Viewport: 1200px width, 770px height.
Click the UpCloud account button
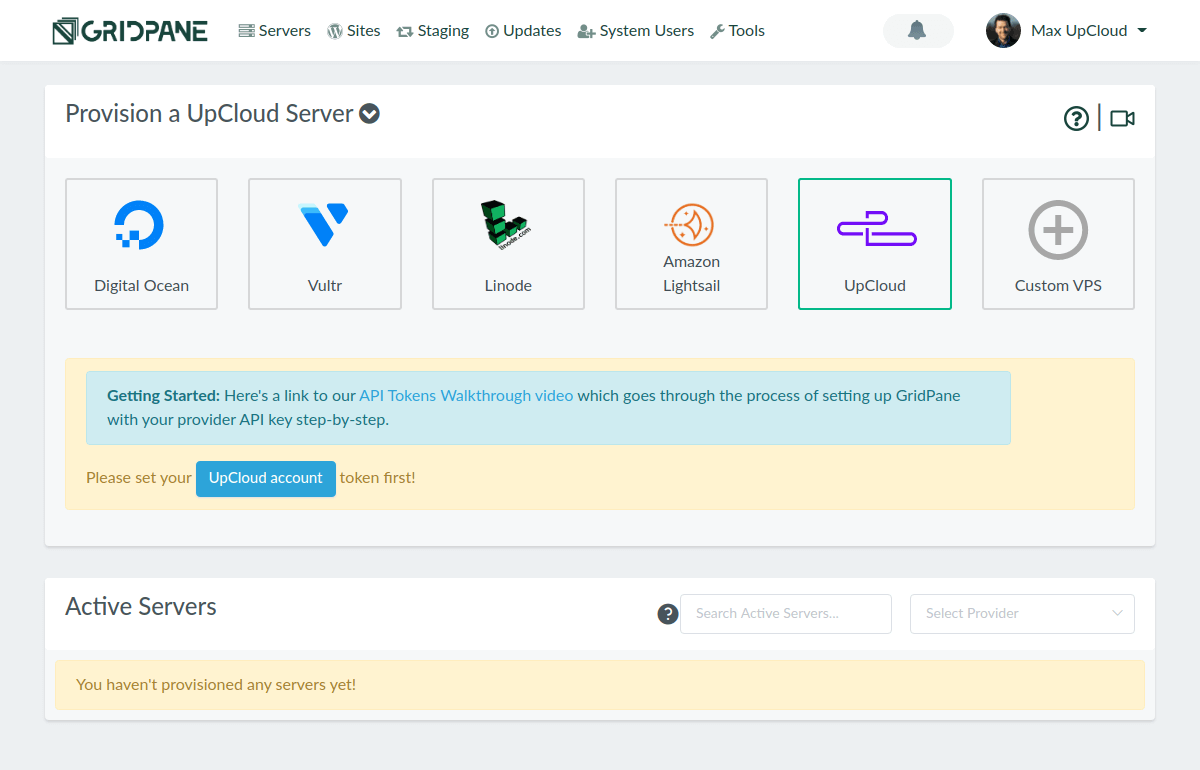[x=266, y=478]
